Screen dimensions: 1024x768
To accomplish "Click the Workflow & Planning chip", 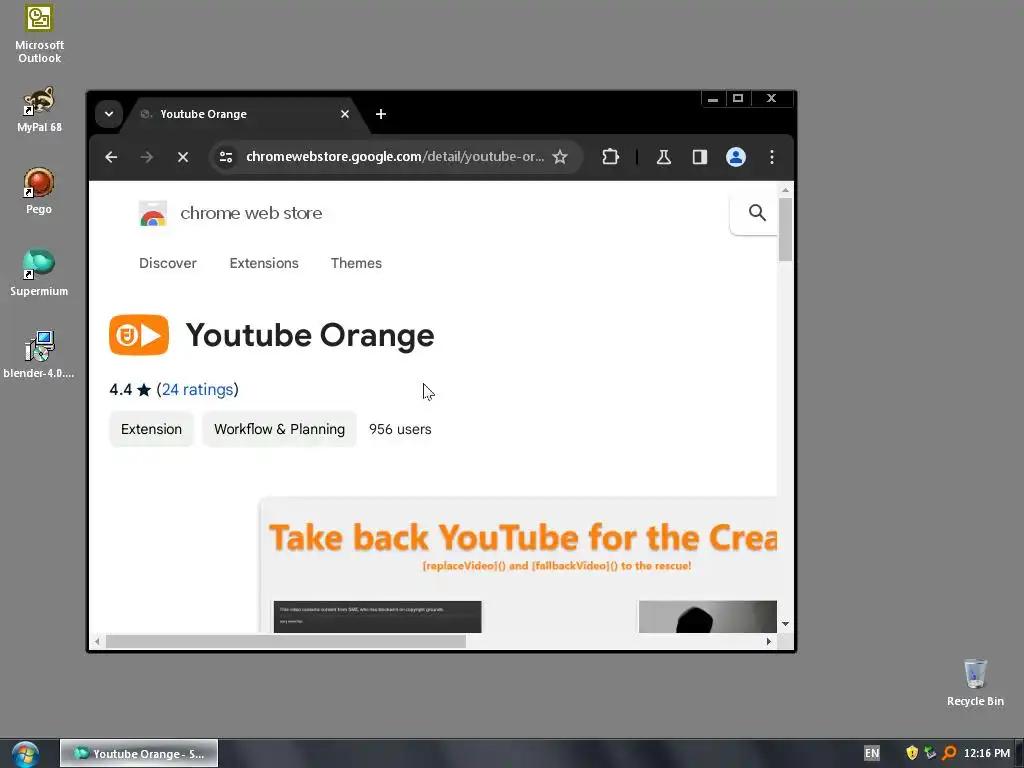I will point(280,429).
